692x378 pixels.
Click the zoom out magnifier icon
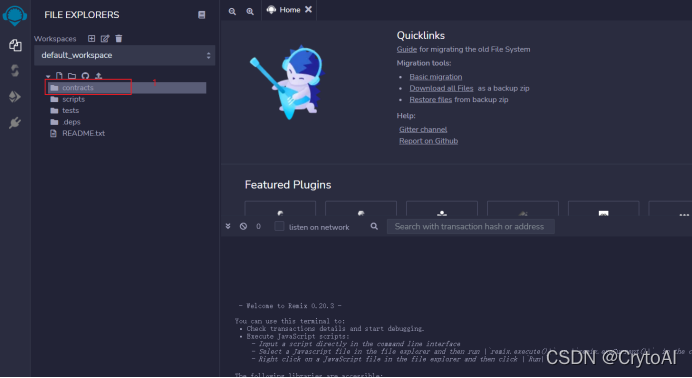[x=232, y=11]
